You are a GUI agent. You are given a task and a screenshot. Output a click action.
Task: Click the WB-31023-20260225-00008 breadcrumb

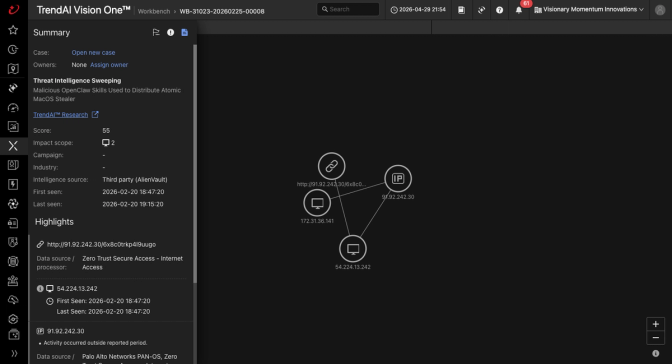[222, 12]
